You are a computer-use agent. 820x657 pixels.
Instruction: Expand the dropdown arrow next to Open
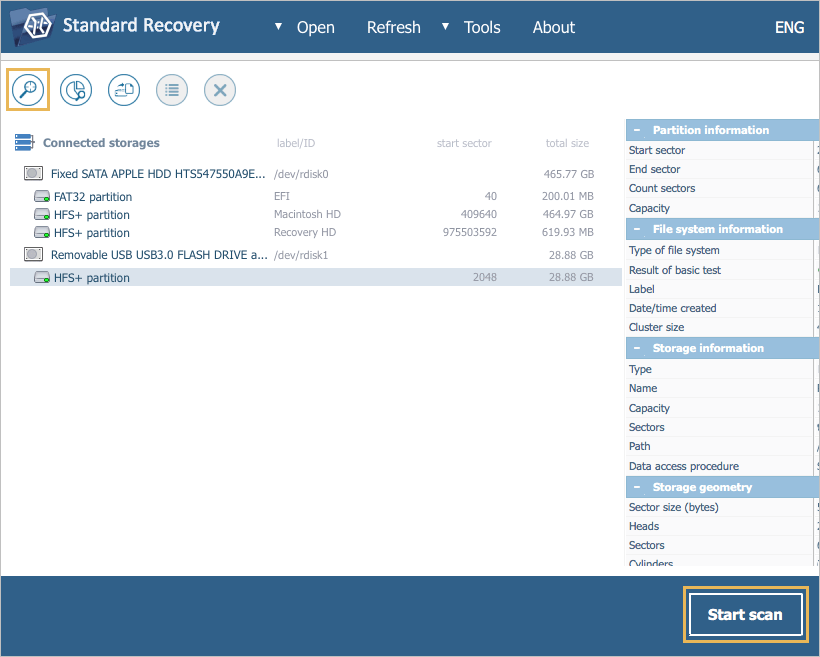(x=278, y=27)
